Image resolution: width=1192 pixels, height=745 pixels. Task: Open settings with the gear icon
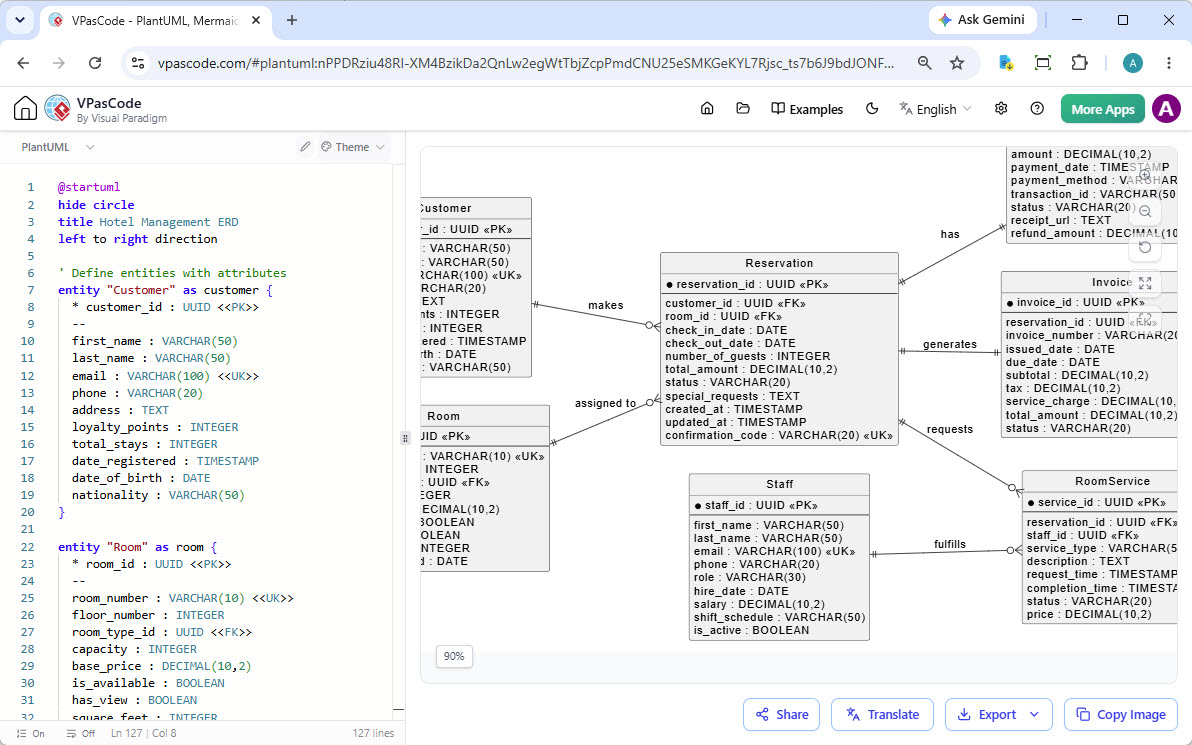click(x=1001, y=109)
